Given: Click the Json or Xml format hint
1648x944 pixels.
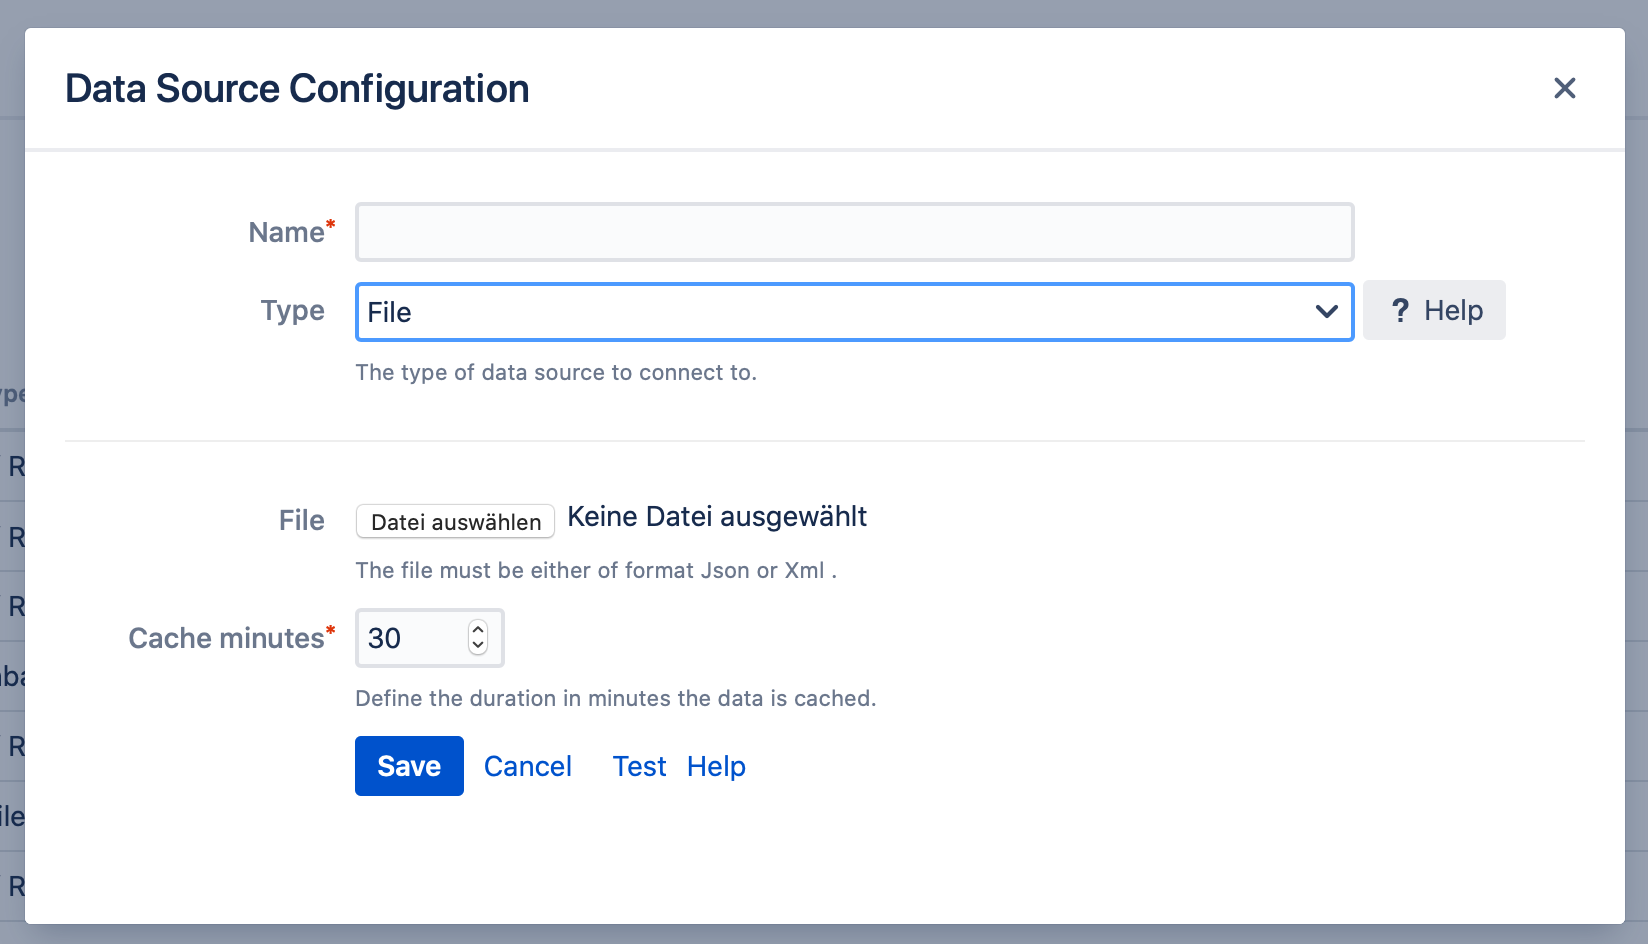Looking at the screenshot, I should [x=595, y=570].
